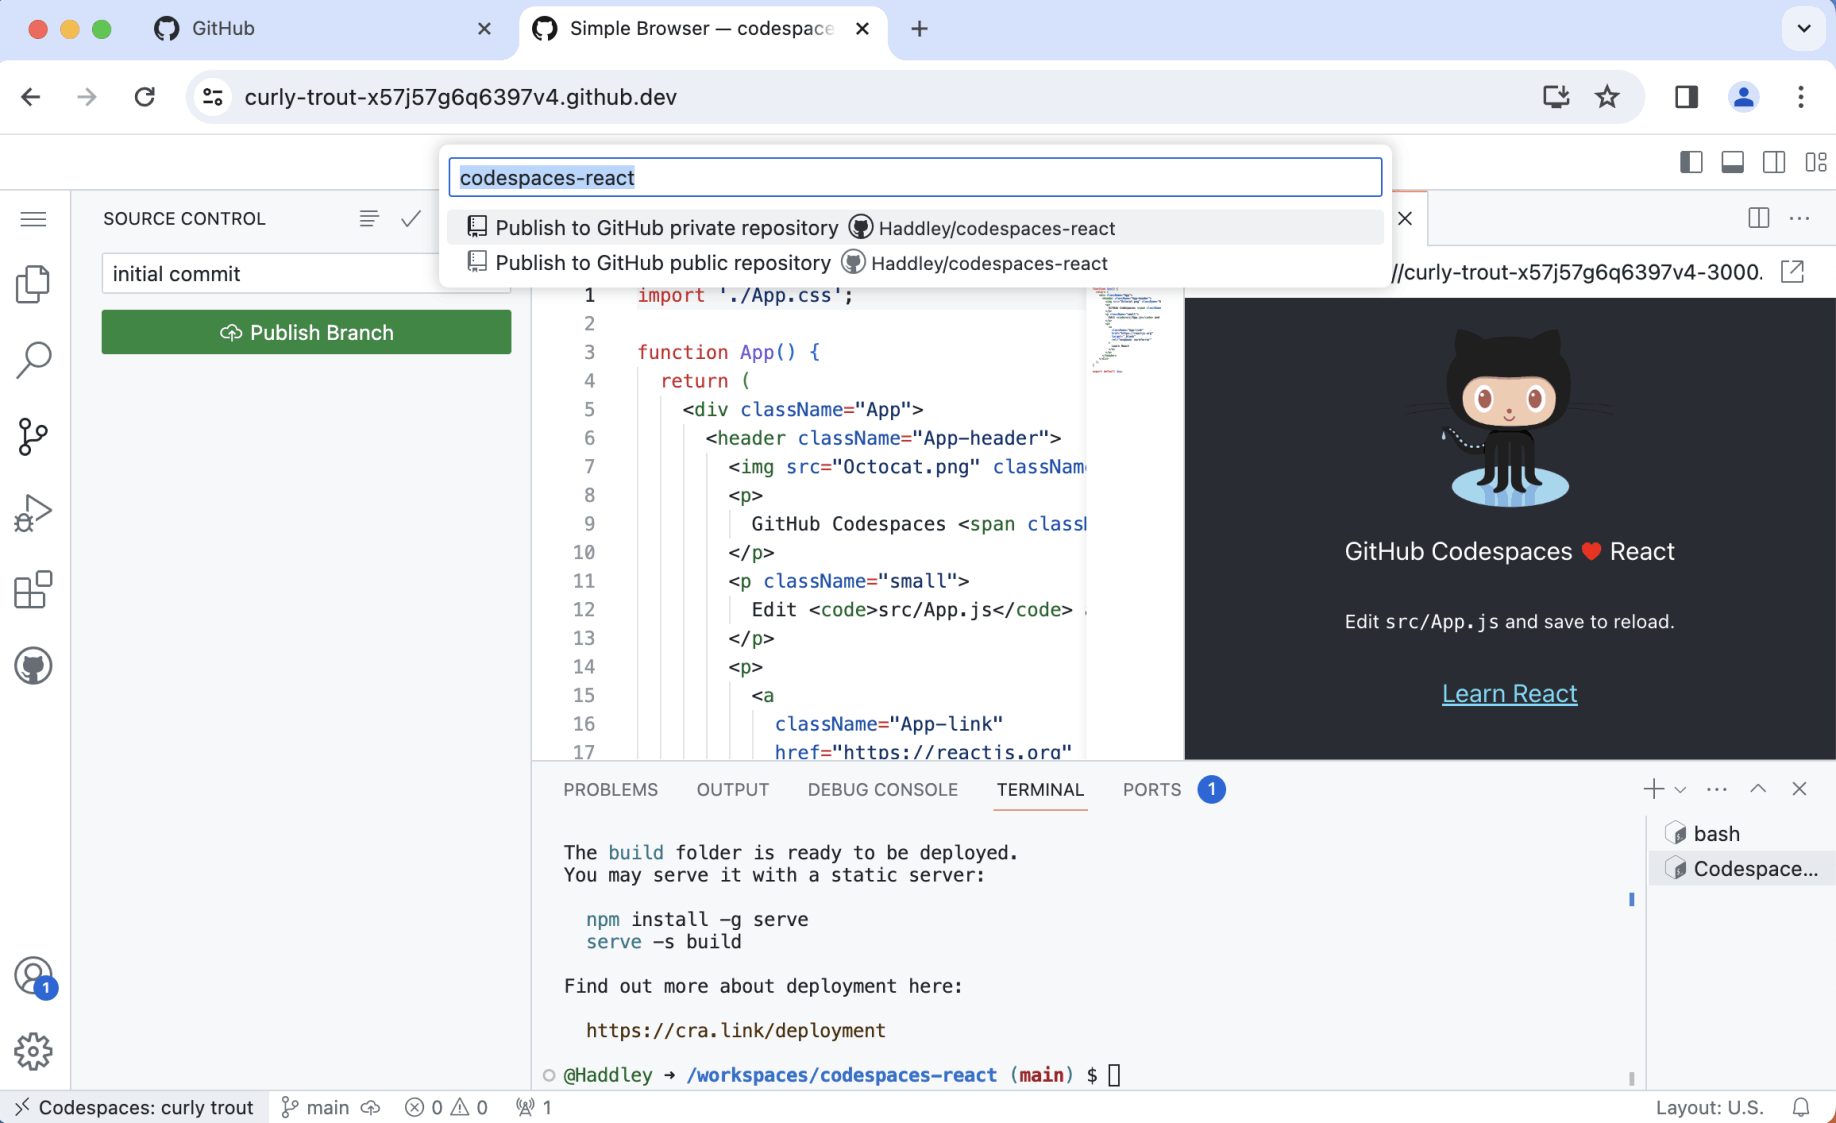Switch to the PORTS panel tab

(x=1151, y=790)
